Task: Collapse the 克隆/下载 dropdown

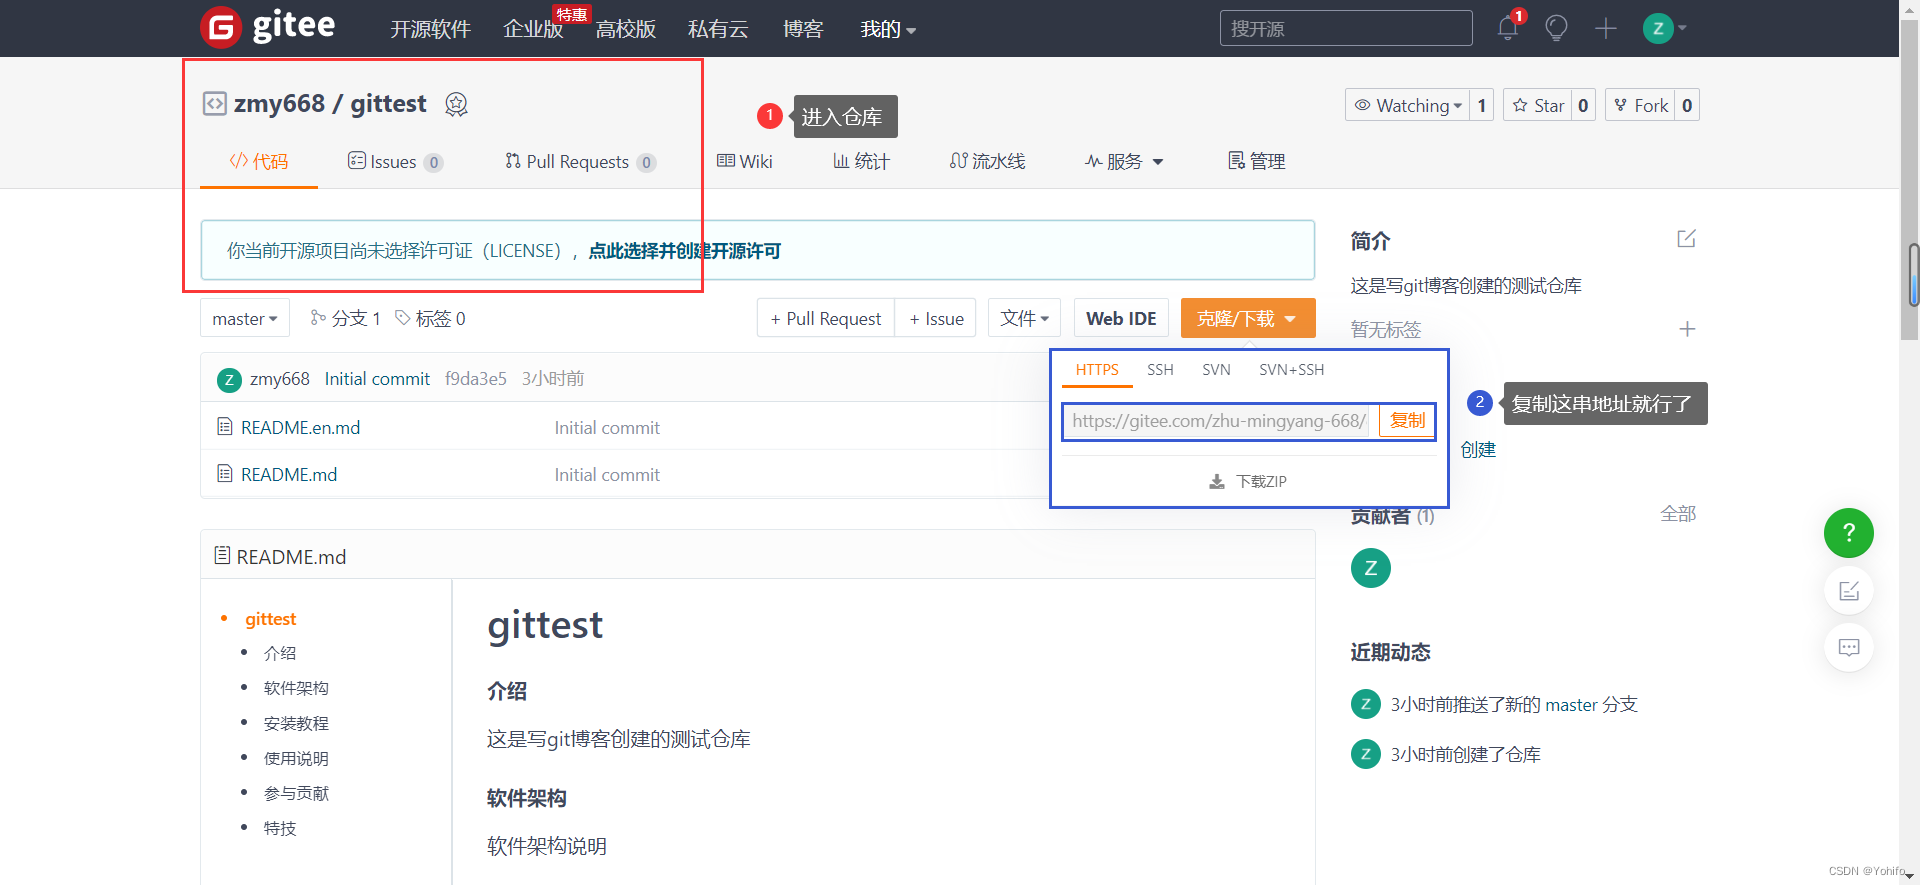Action: (x=1247, y=318)
